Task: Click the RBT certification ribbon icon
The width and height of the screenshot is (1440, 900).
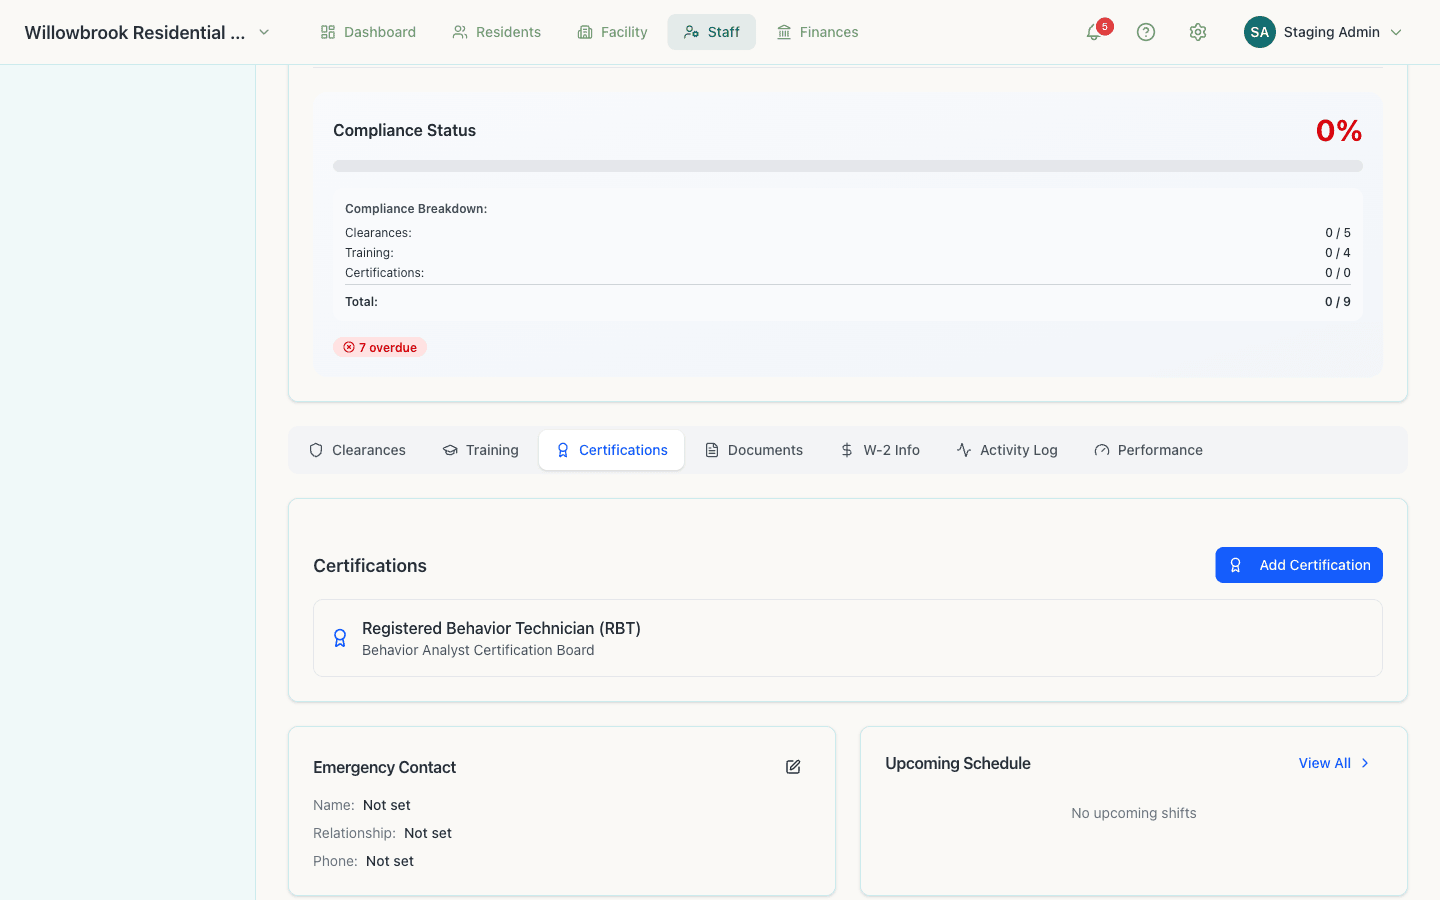Action: pos(340,638)
